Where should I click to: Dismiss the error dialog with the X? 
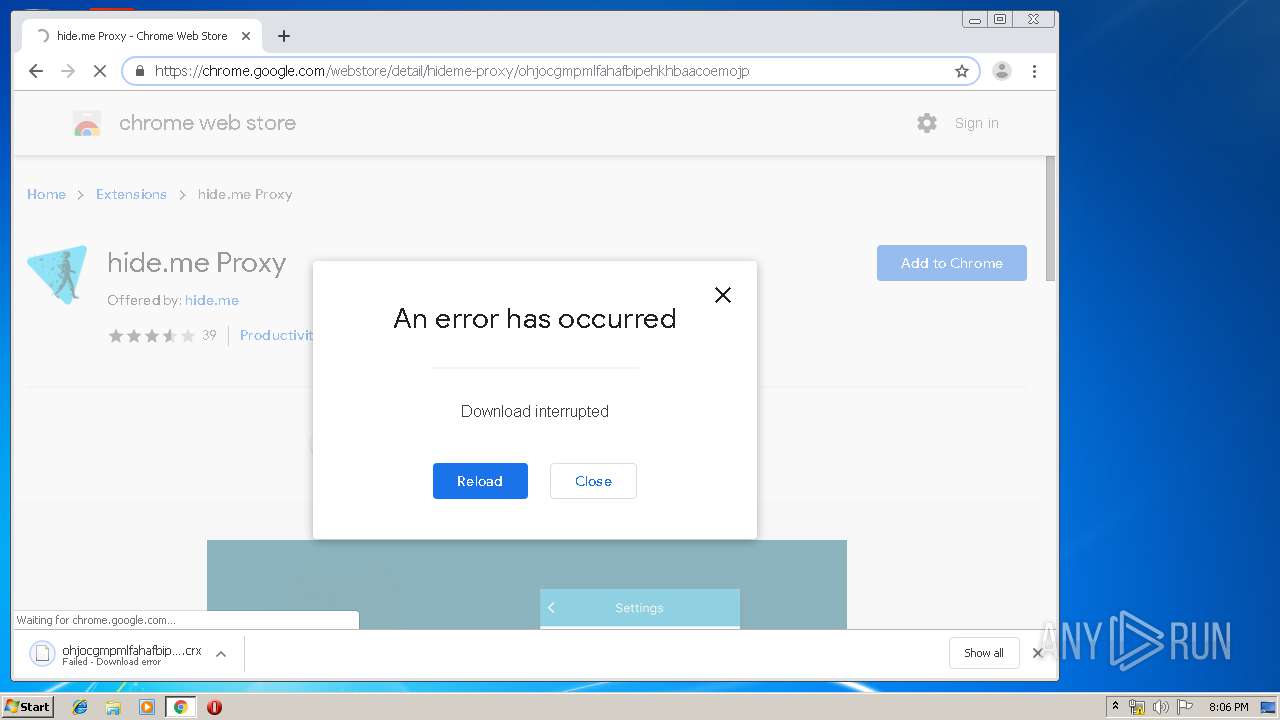(x=723, y=295)
